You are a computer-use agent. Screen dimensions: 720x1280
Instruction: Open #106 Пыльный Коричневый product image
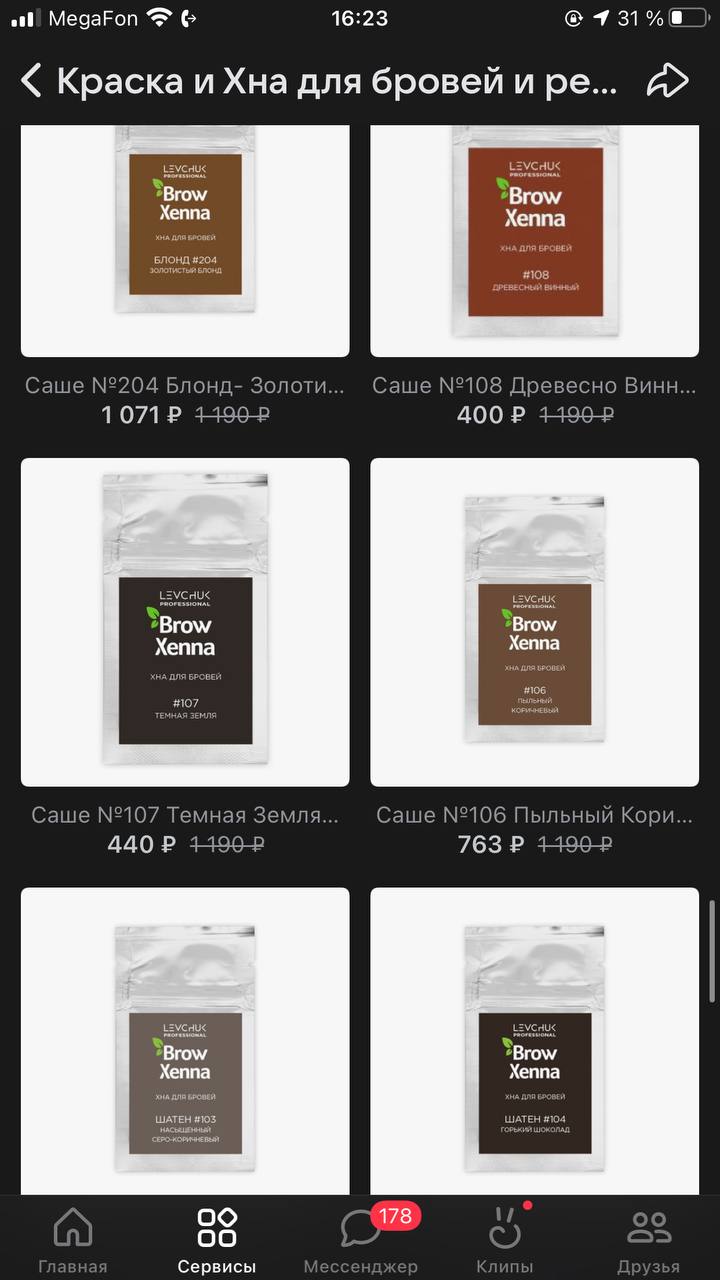[535, 622]
